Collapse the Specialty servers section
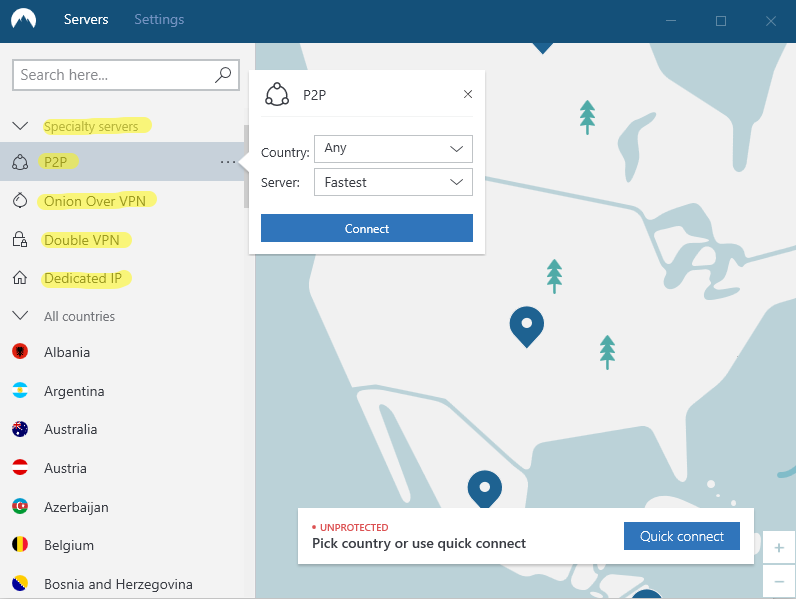The height and width of the screenshot is (599, 796). [x=20, y=125]
